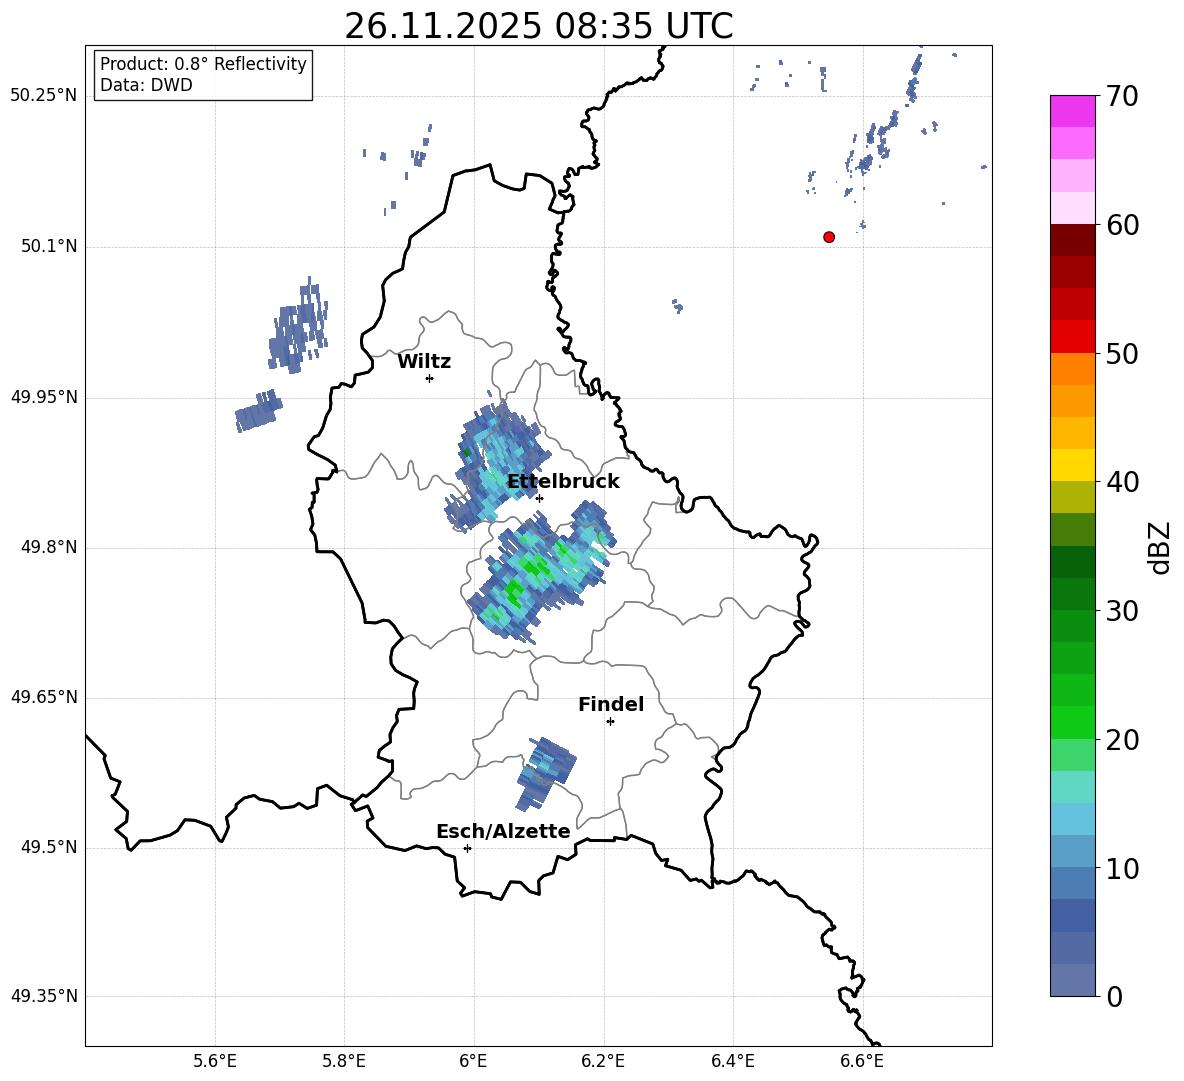Image resolution: width=1184 pixels, height=1081 pixels.
Task: Click the 40 colorbar tick label
Action: click(x=1123, y=482)
